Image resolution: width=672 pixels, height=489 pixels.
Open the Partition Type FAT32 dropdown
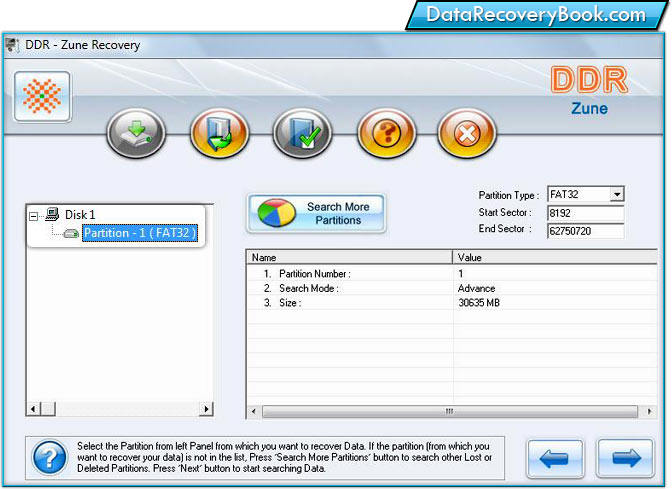point(617,194)
